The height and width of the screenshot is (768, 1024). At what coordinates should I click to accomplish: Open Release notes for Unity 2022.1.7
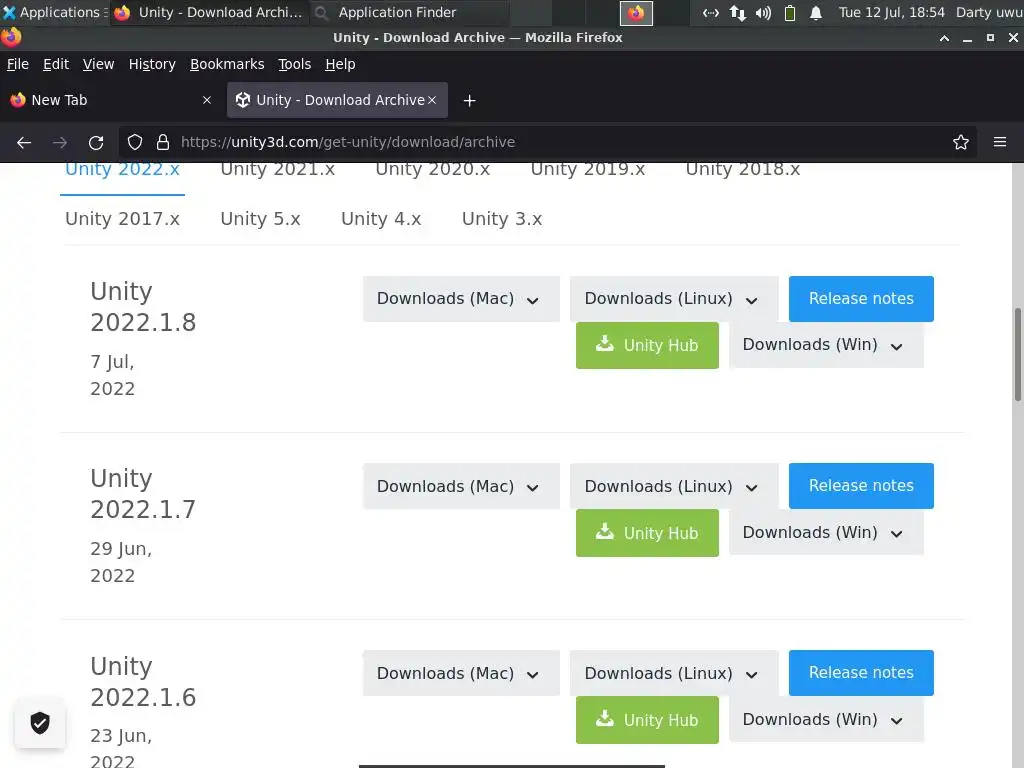861,486
